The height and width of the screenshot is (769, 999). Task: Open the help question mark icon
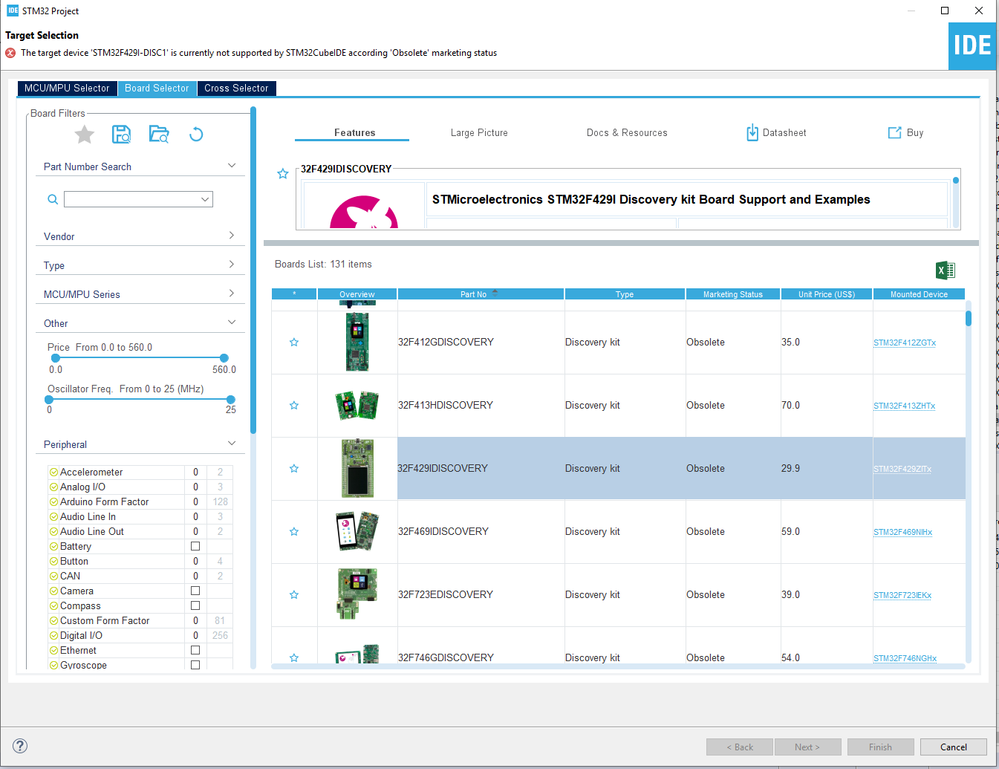coord(20,746)
